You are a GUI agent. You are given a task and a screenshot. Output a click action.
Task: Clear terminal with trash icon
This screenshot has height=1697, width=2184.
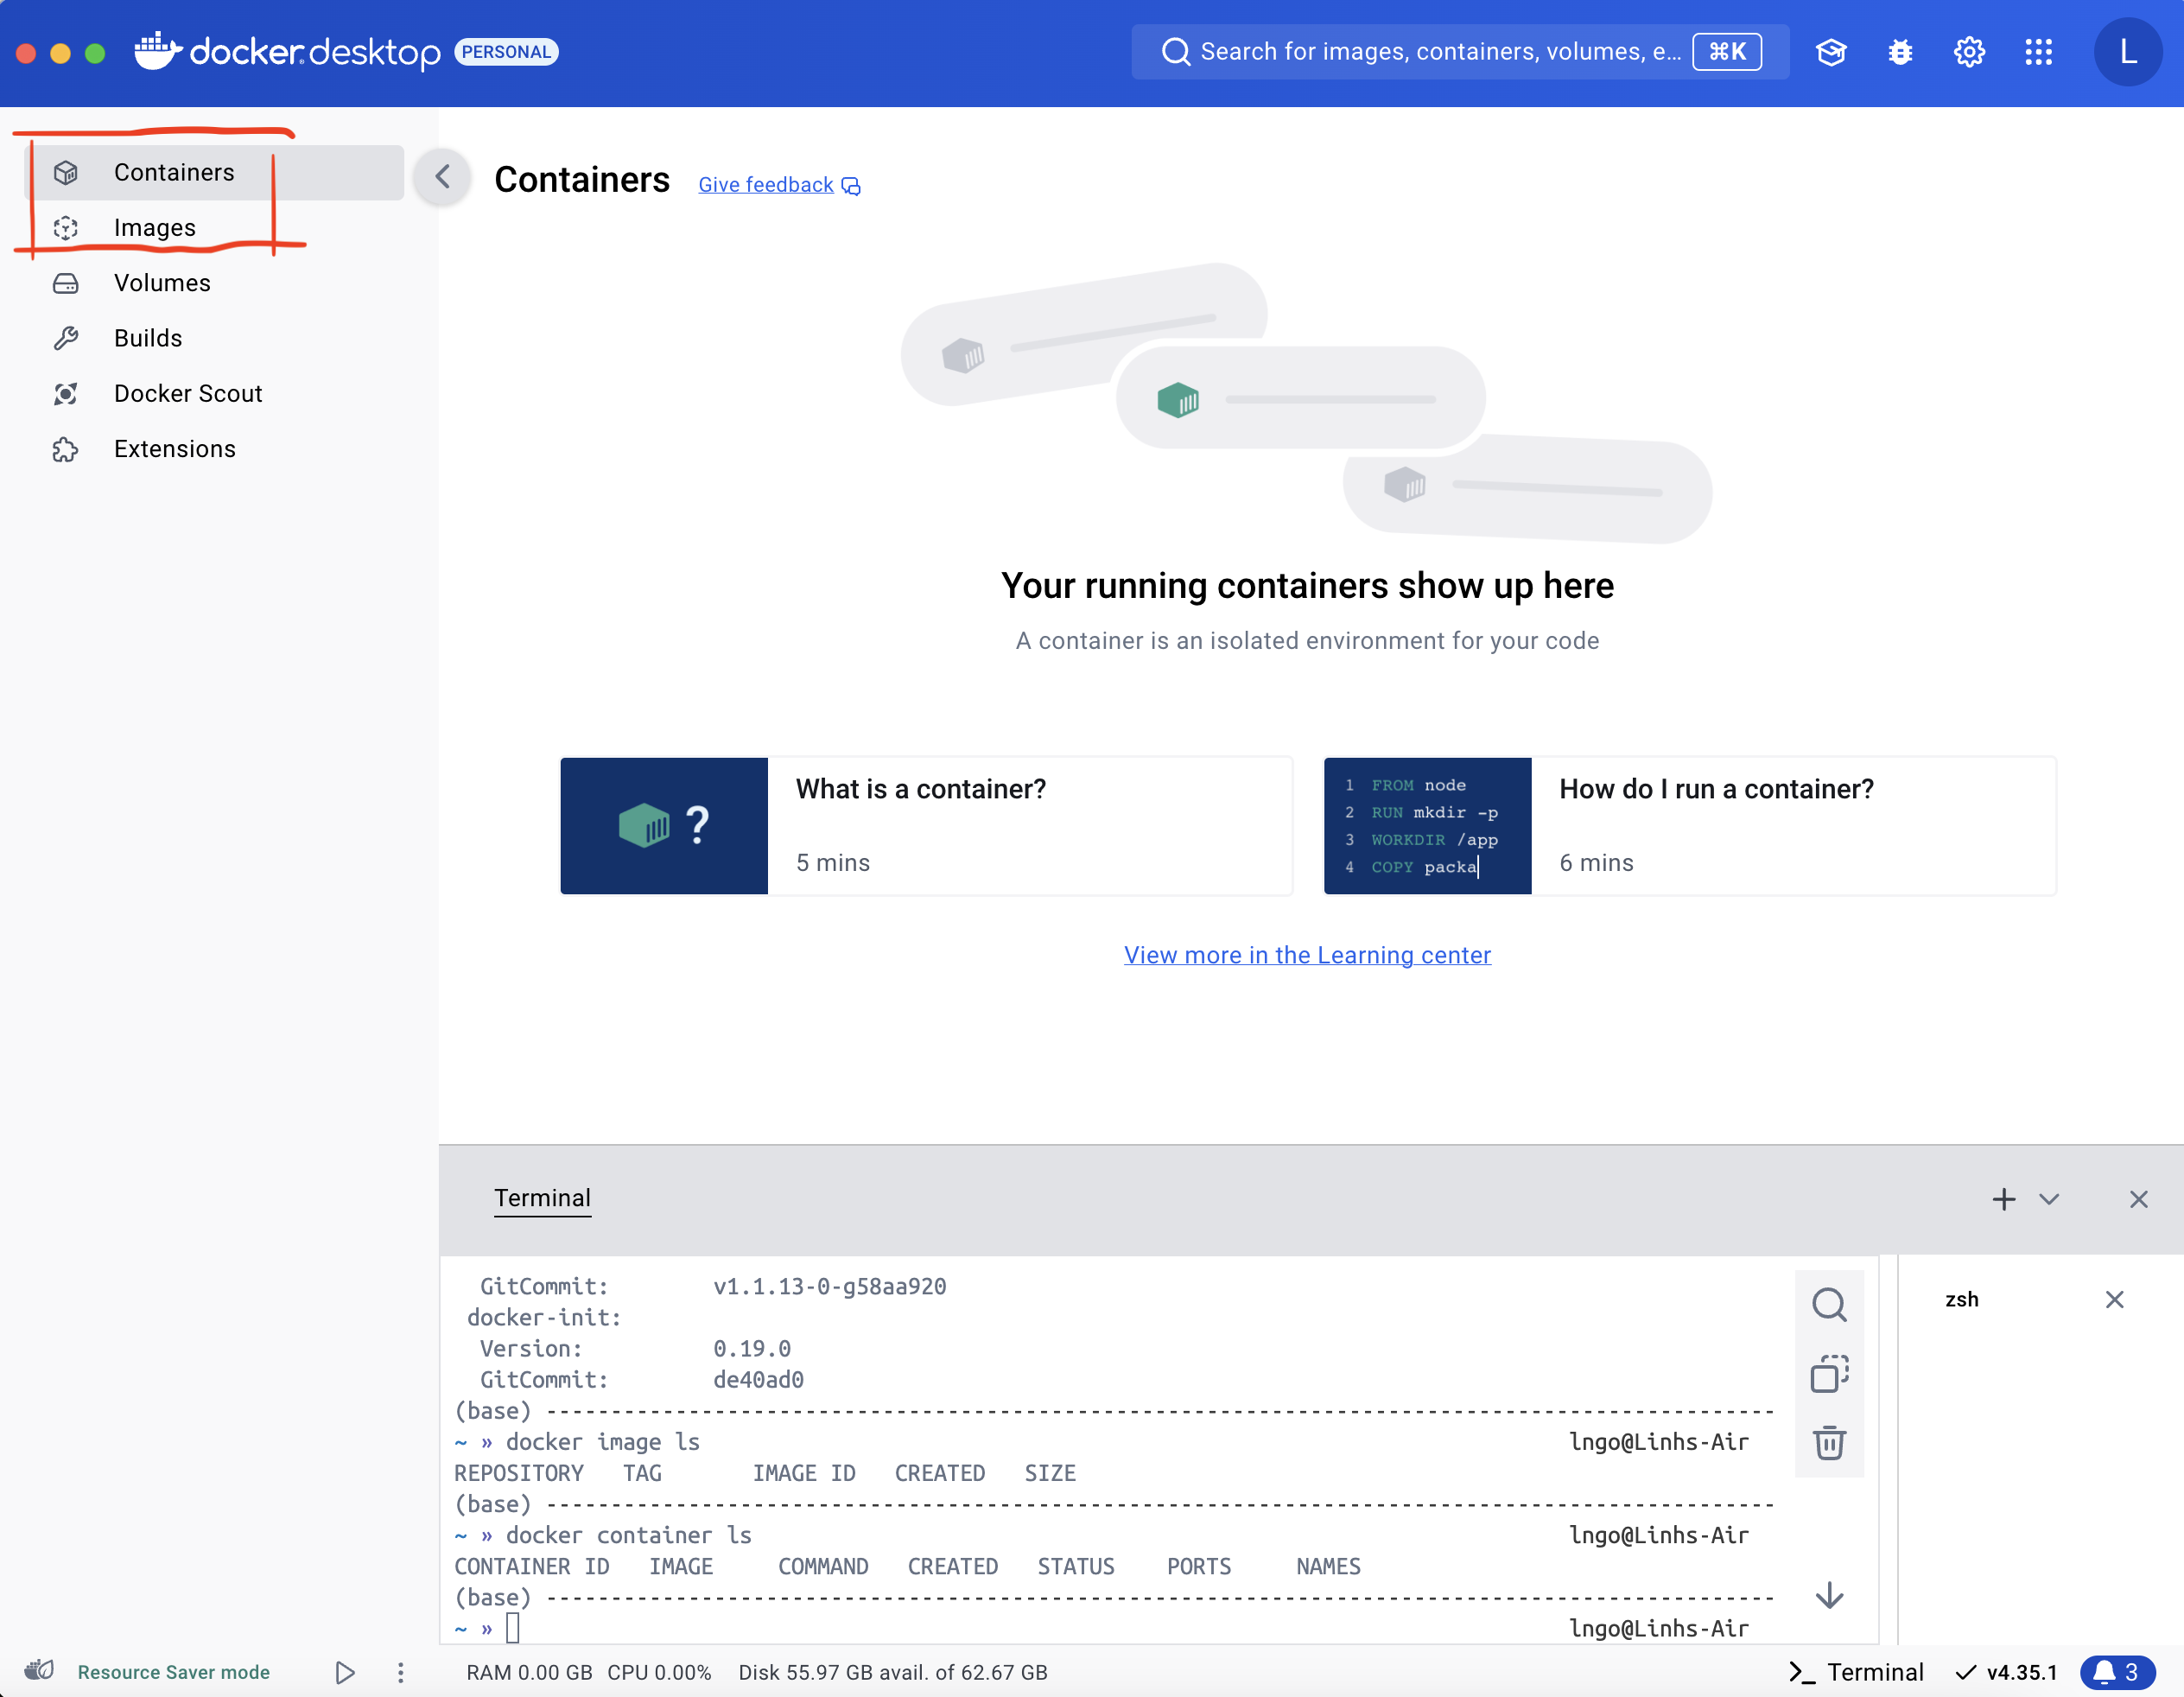(1830, 1443)
